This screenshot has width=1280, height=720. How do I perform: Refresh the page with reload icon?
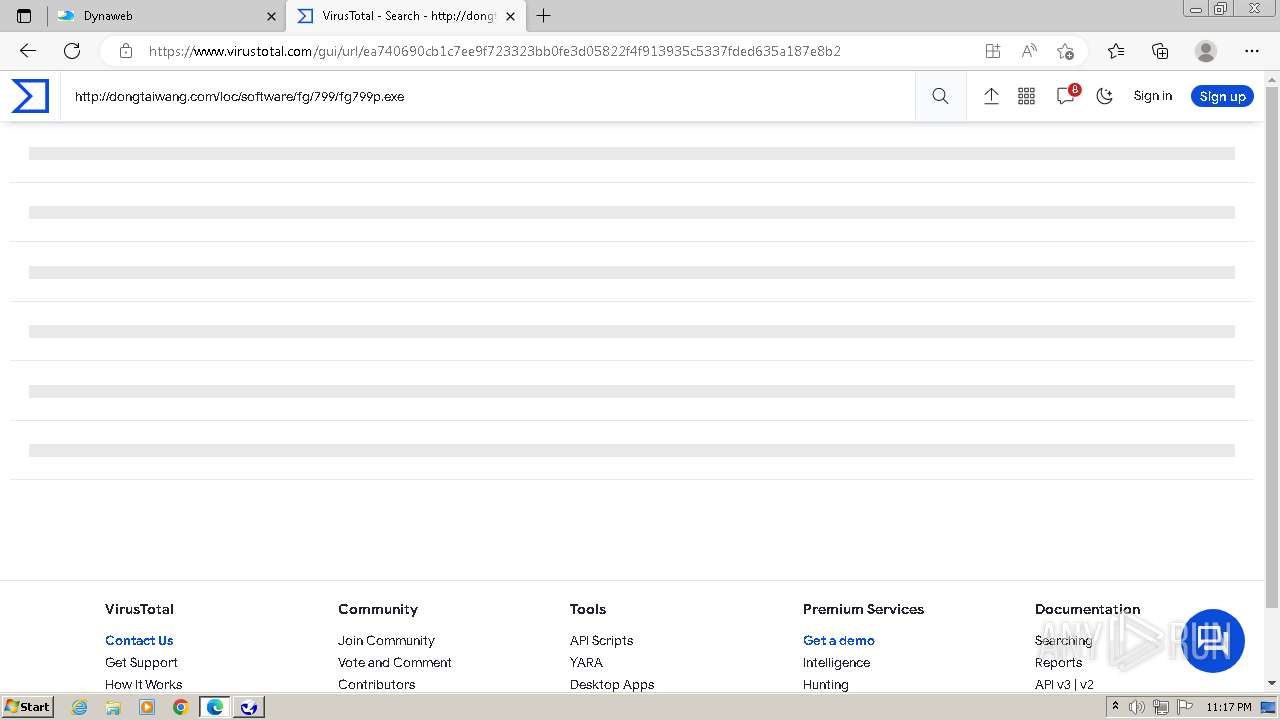click(x=72, y=51)
